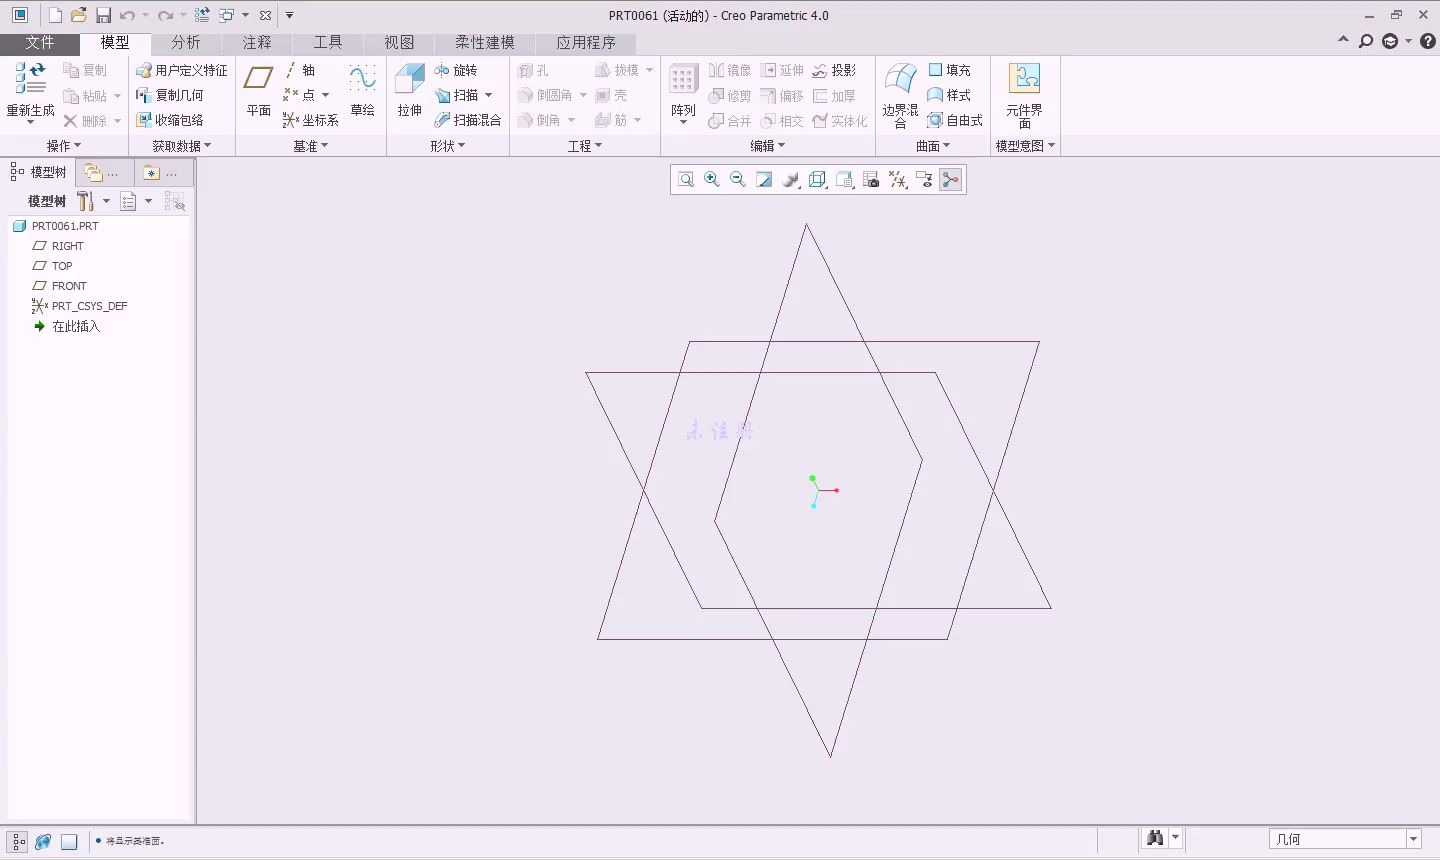Expand the 工程 group dropdown

click(x=586, y=145)
